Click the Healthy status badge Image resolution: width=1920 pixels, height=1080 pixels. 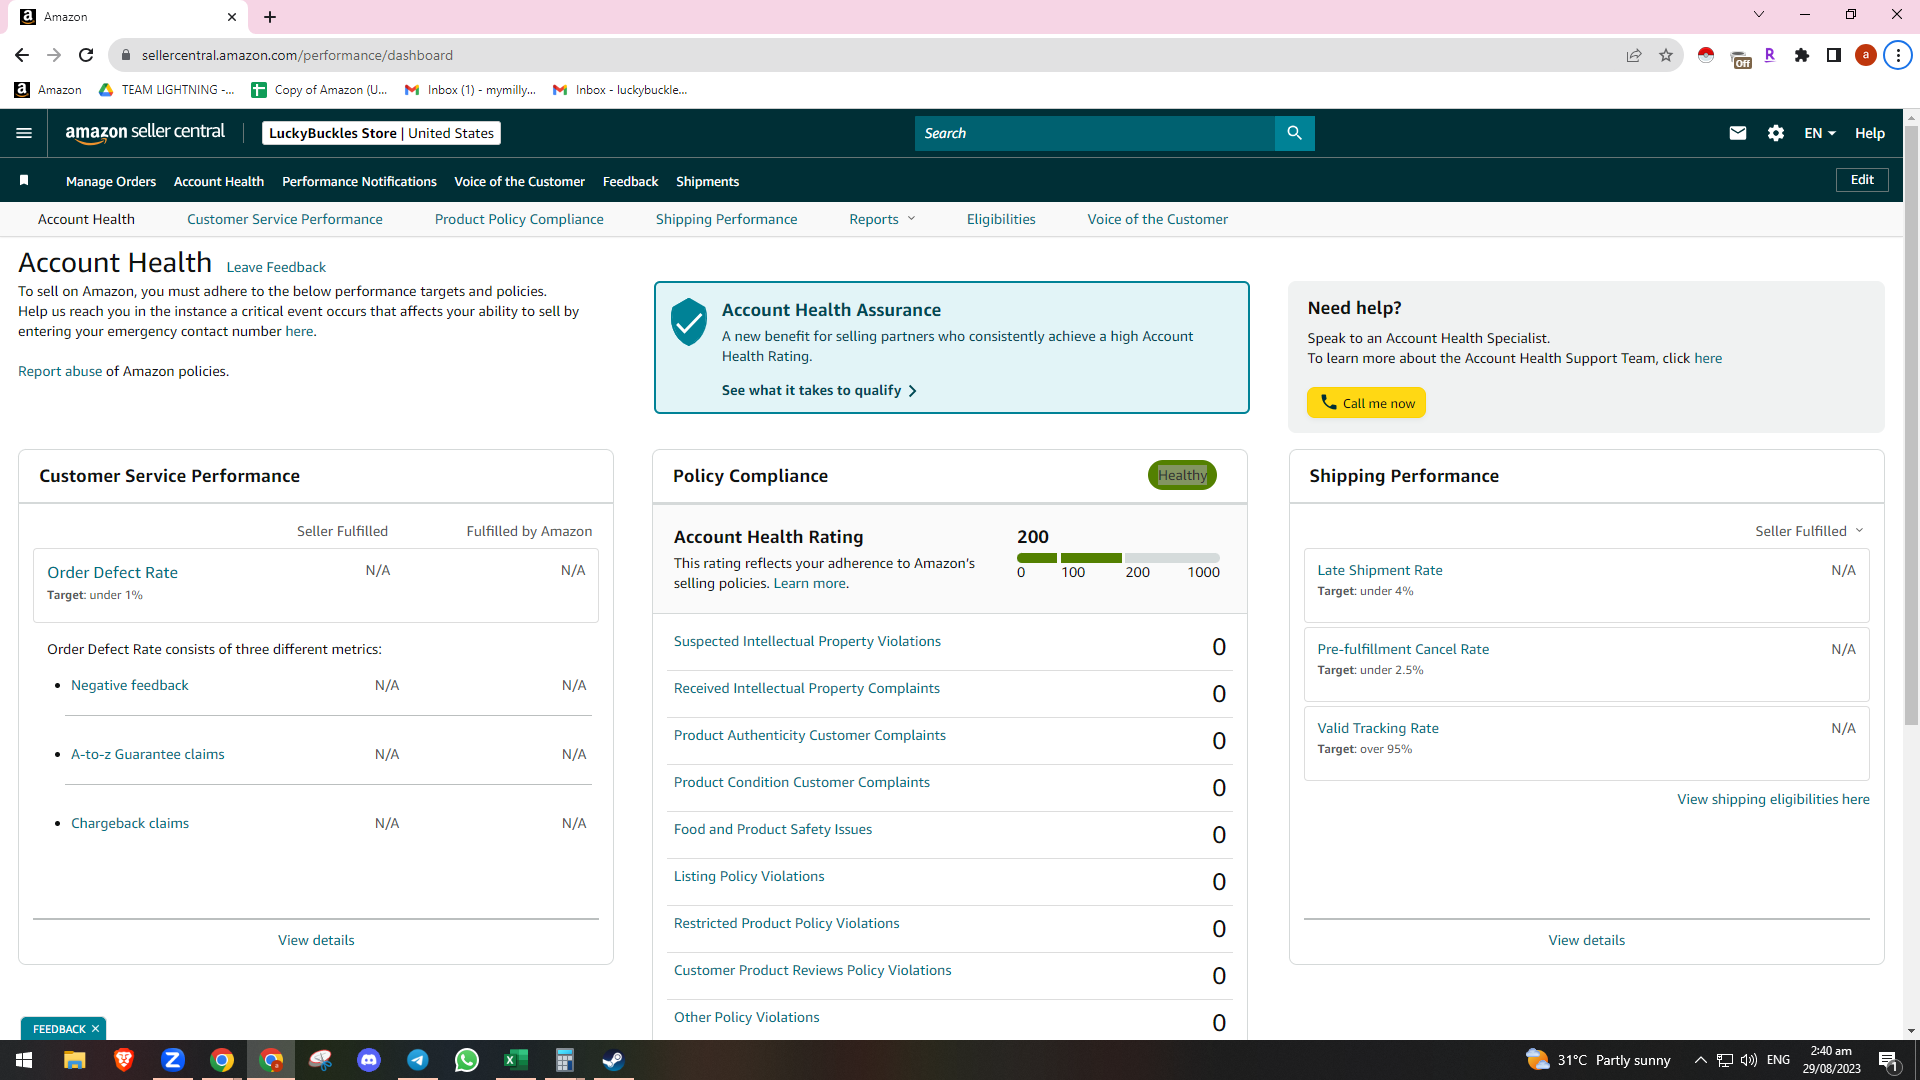pyautogui.click(x=1182, y=475)
